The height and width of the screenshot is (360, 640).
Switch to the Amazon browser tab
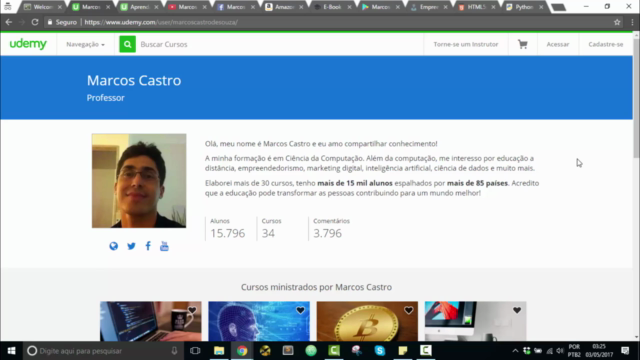(x=284, y=7)
